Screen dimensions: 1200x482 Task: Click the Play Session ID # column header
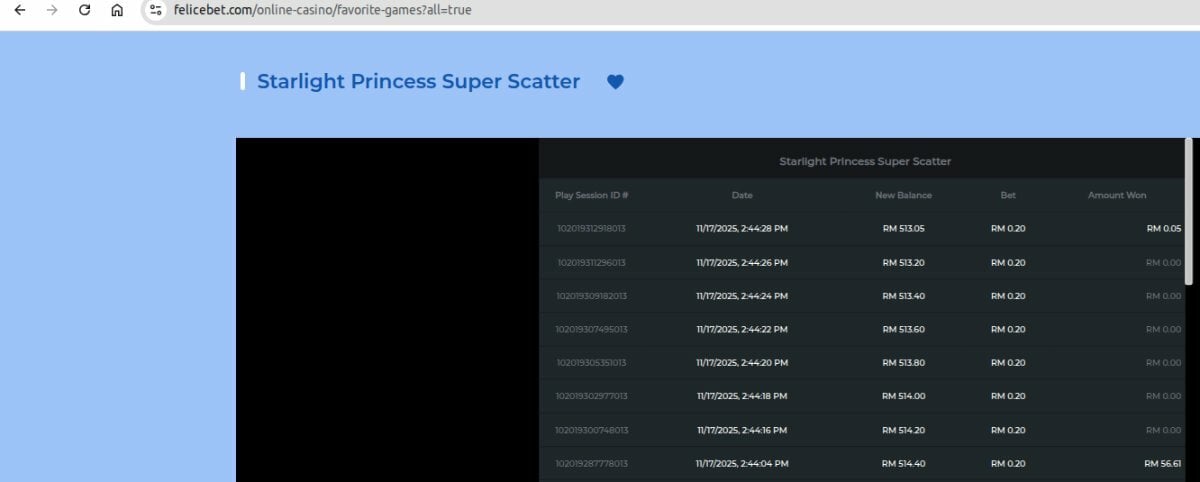click(x=591, y=195)
